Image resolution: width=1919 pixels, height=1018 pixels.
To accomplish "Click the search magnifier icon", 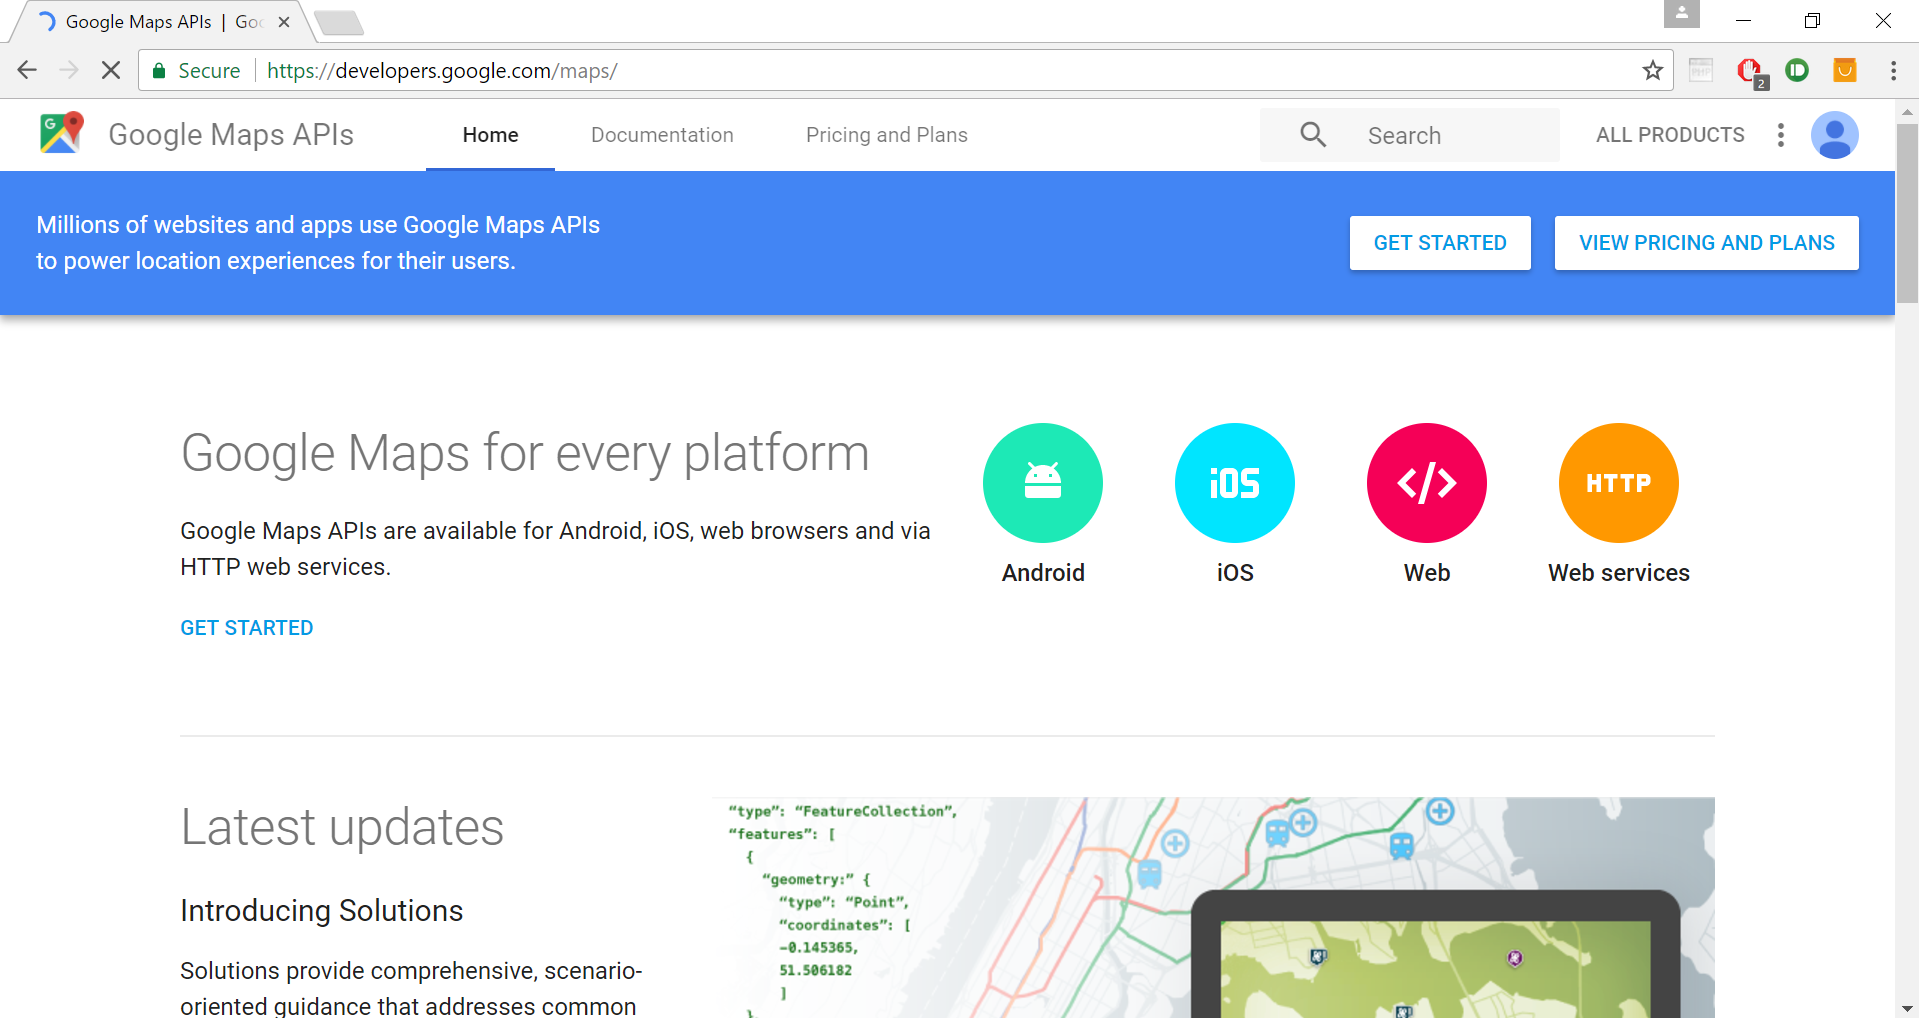I will (1313, 134).
